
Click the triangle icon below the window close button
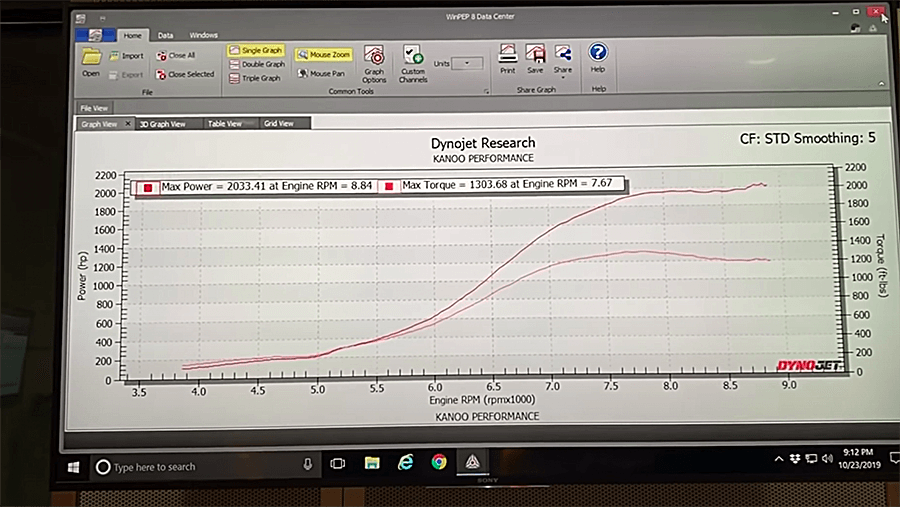tap(873, 28)
